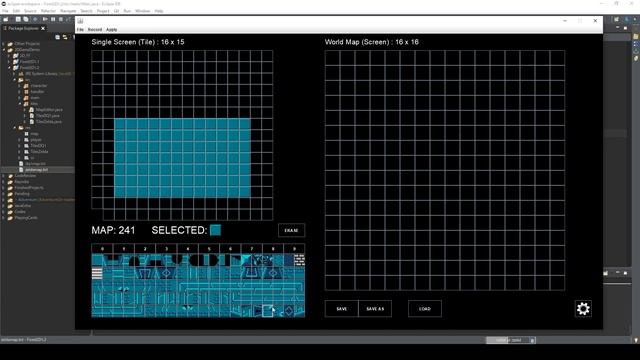The width and height of the screenshot is (640, 360).
Task: Collapse the src folder node
Action: coord(14,80)
